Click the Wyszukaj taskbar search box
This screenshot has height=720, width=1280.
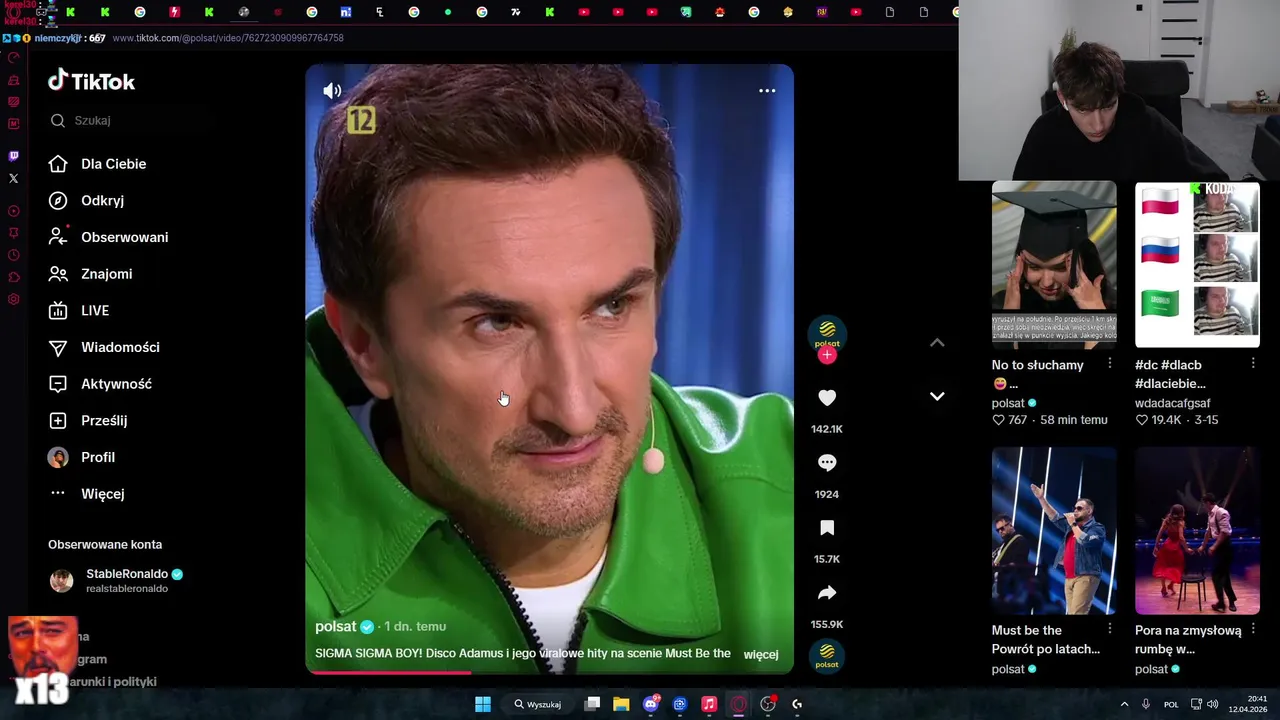[x=538, y=704]
